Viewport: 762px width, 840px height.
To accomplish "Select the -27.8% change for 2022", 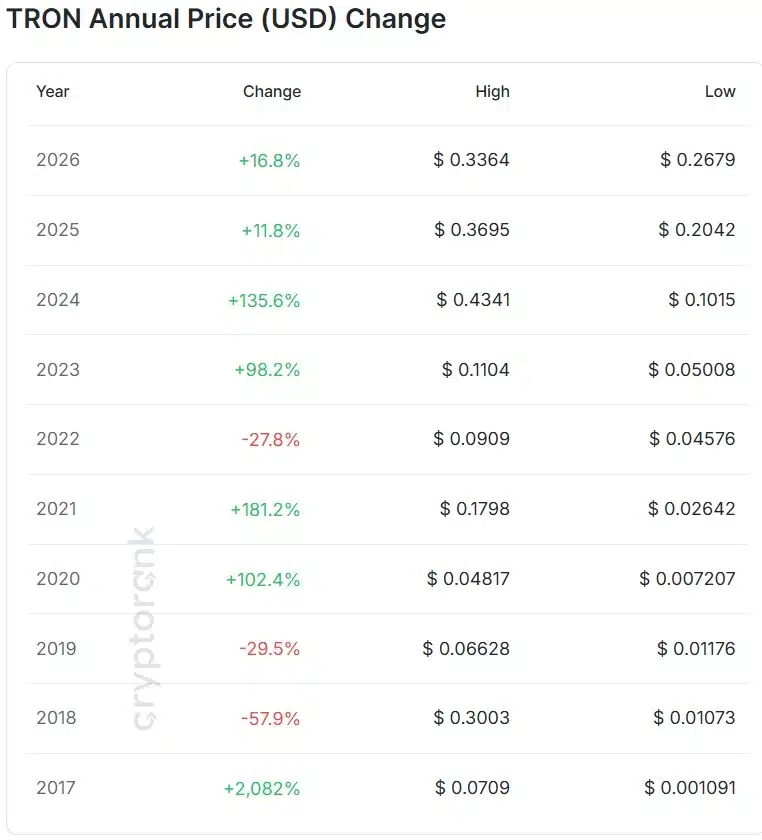I will tap(270, 439).
